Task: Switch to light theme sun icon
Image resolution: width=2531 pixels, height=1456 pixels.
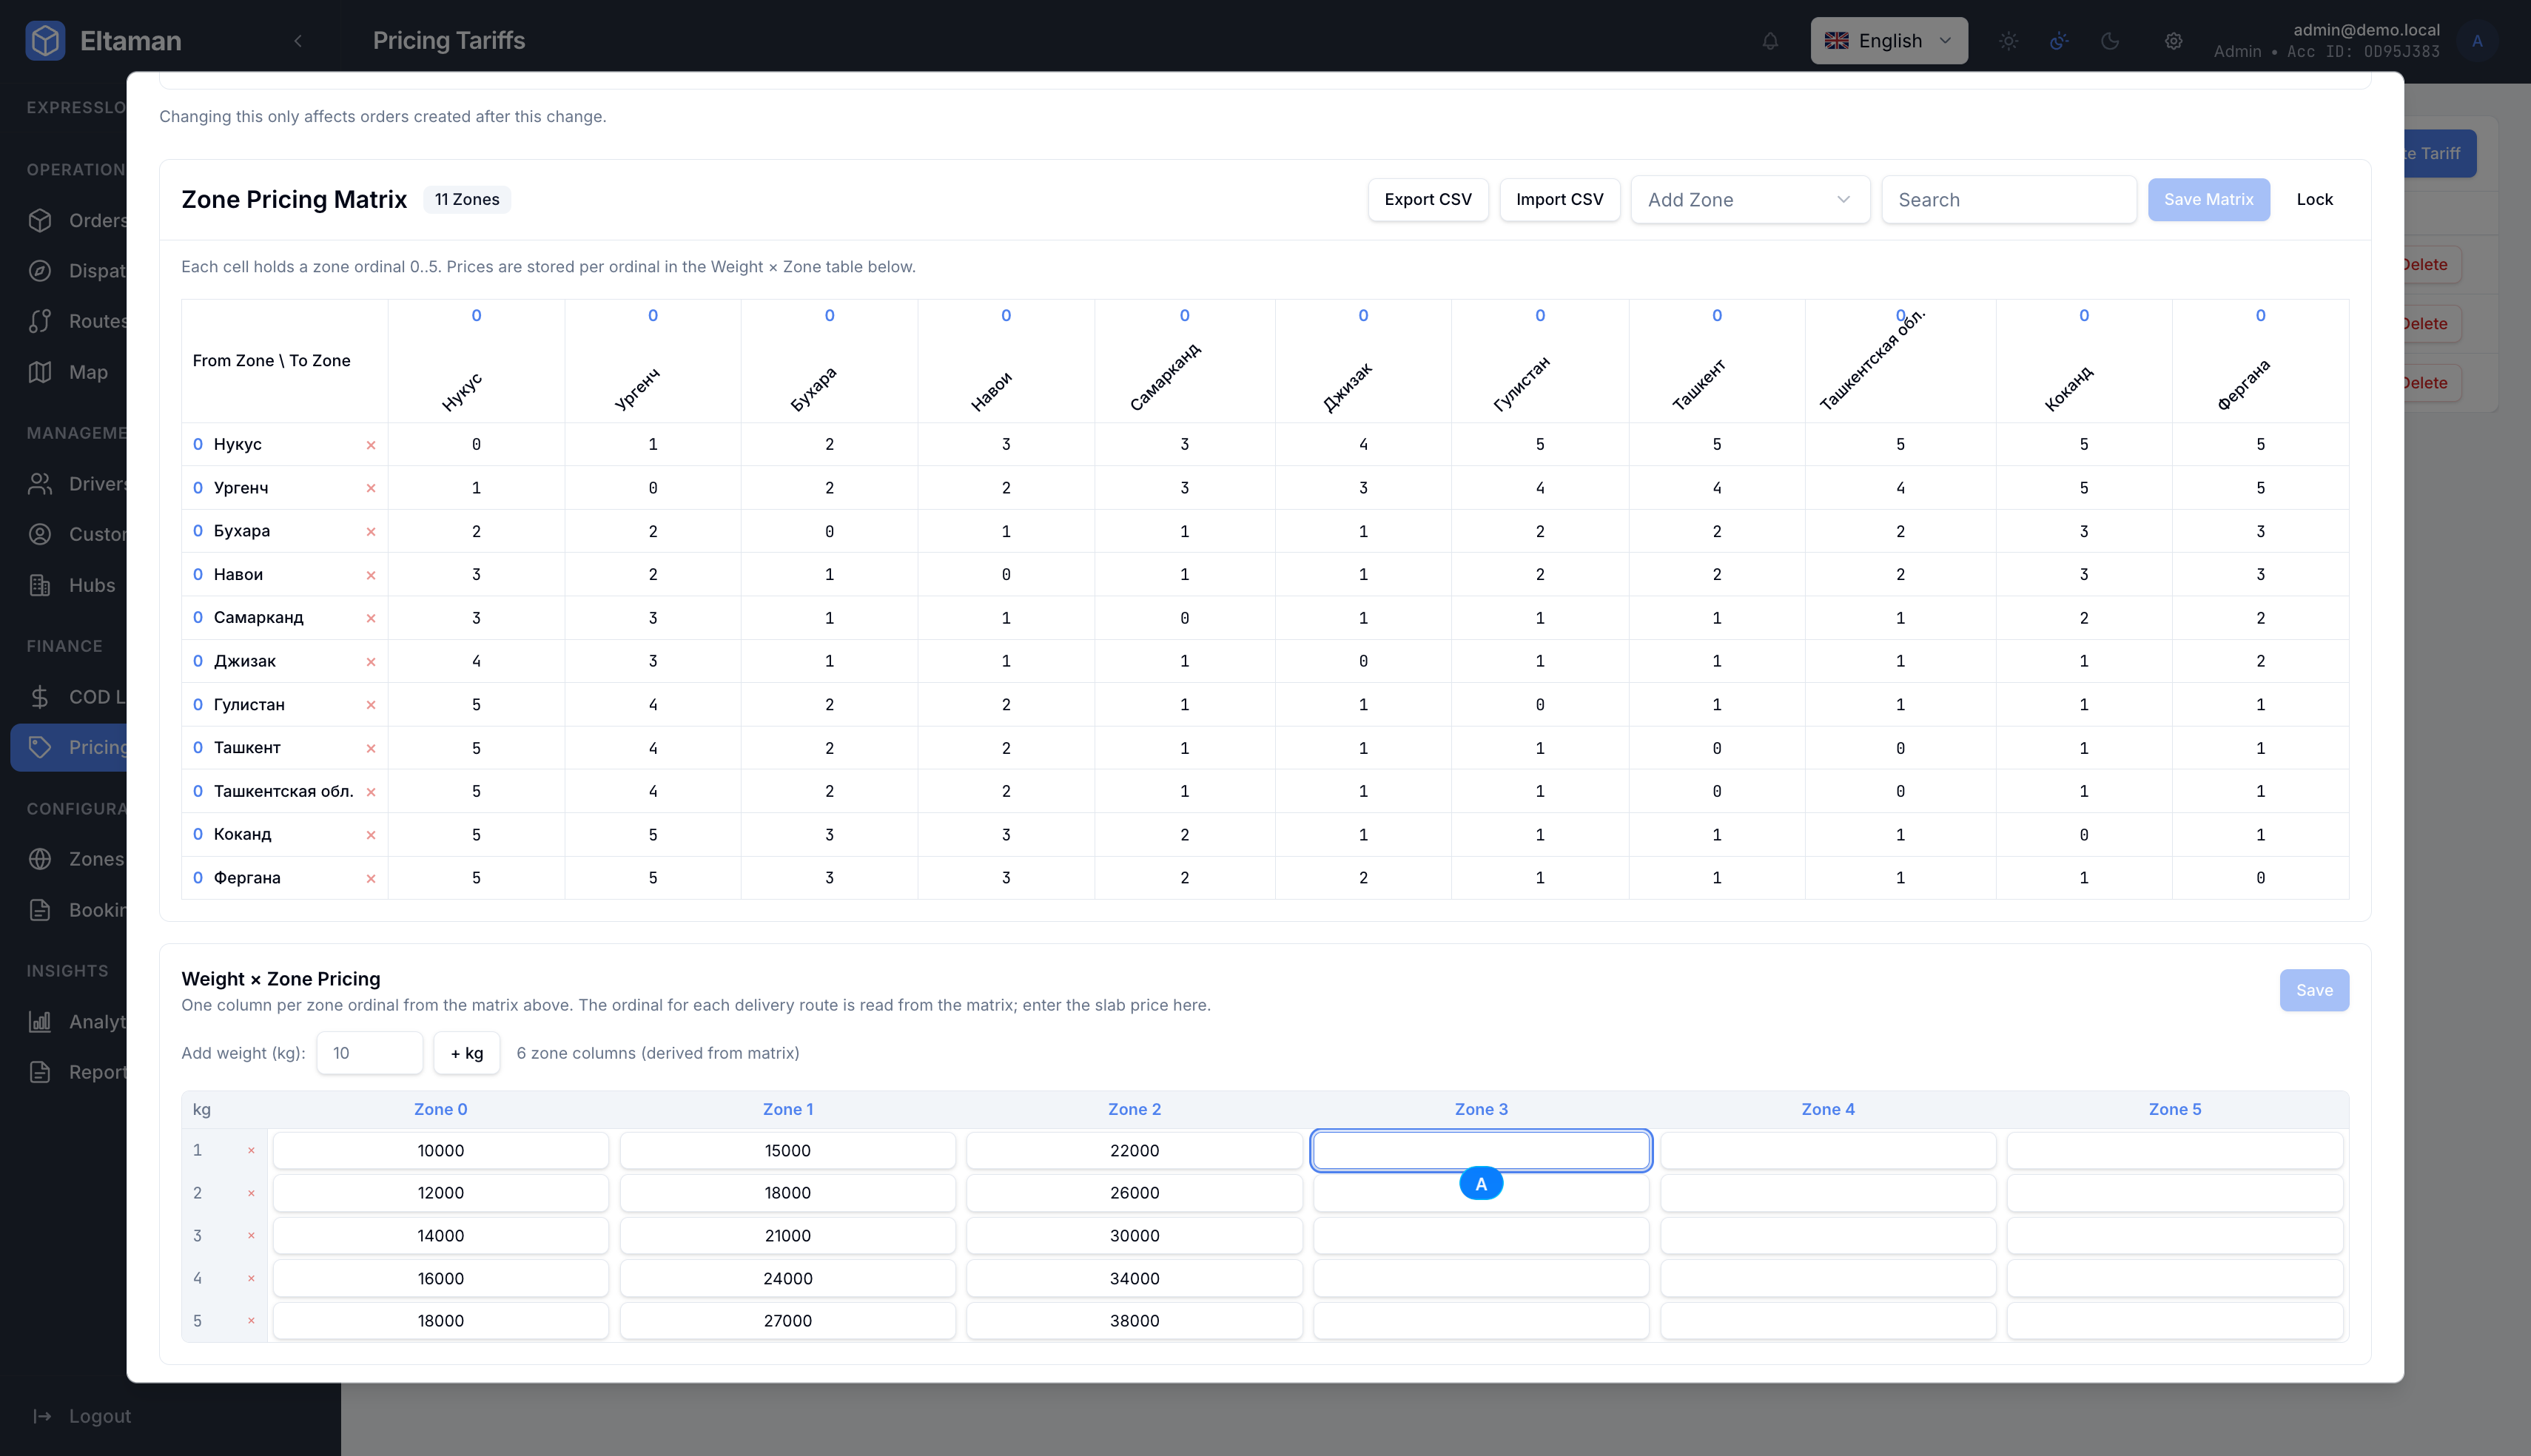Action: pos(2008,41)
